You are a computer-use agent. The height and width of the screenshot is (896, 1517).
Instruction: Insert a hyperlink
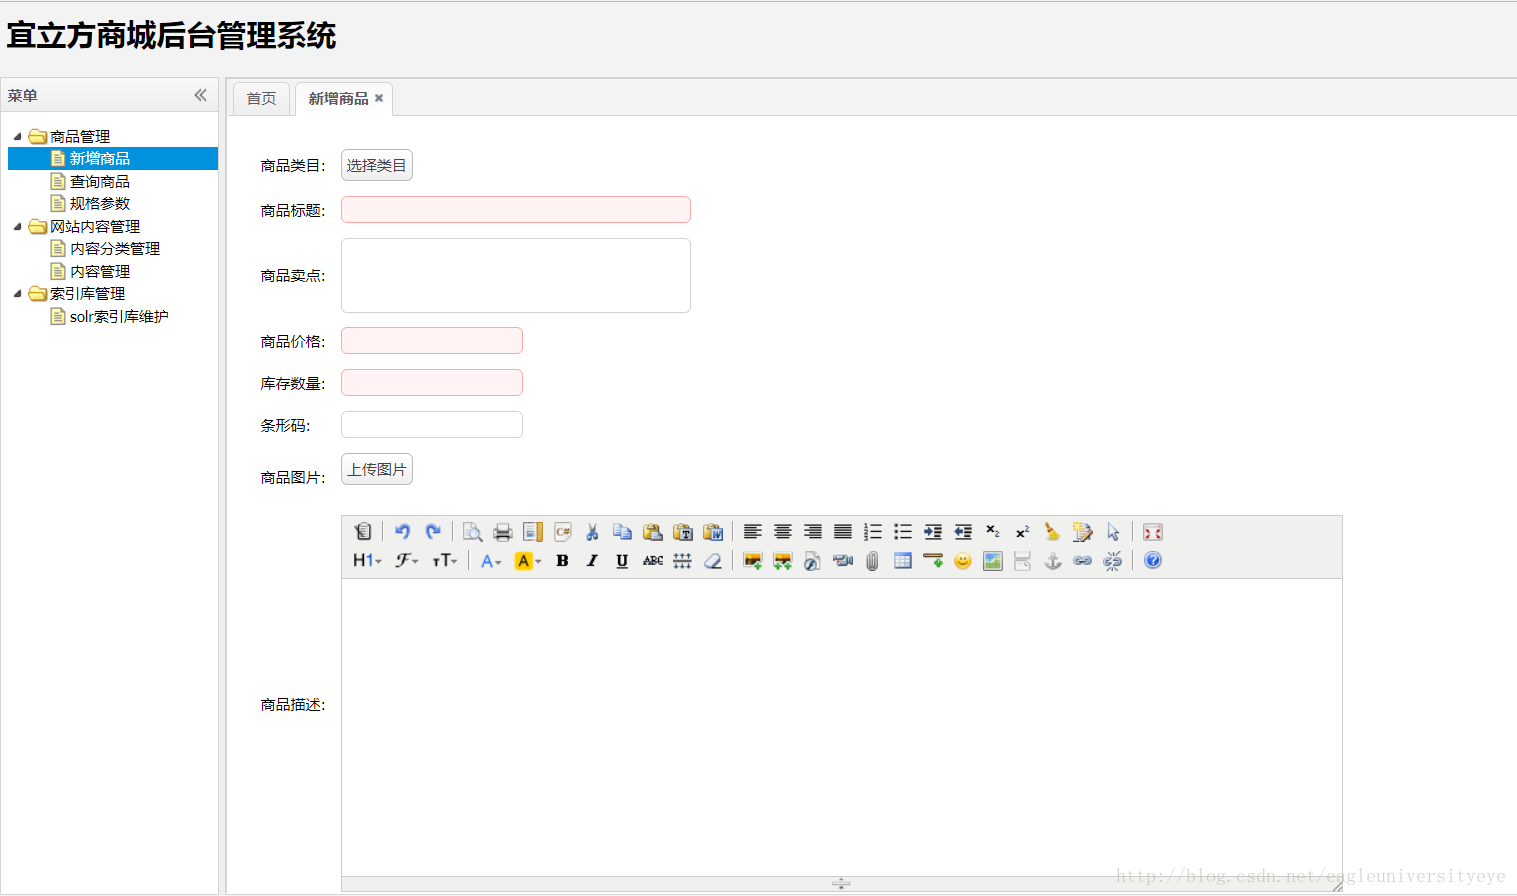(x=1082, y=561)
